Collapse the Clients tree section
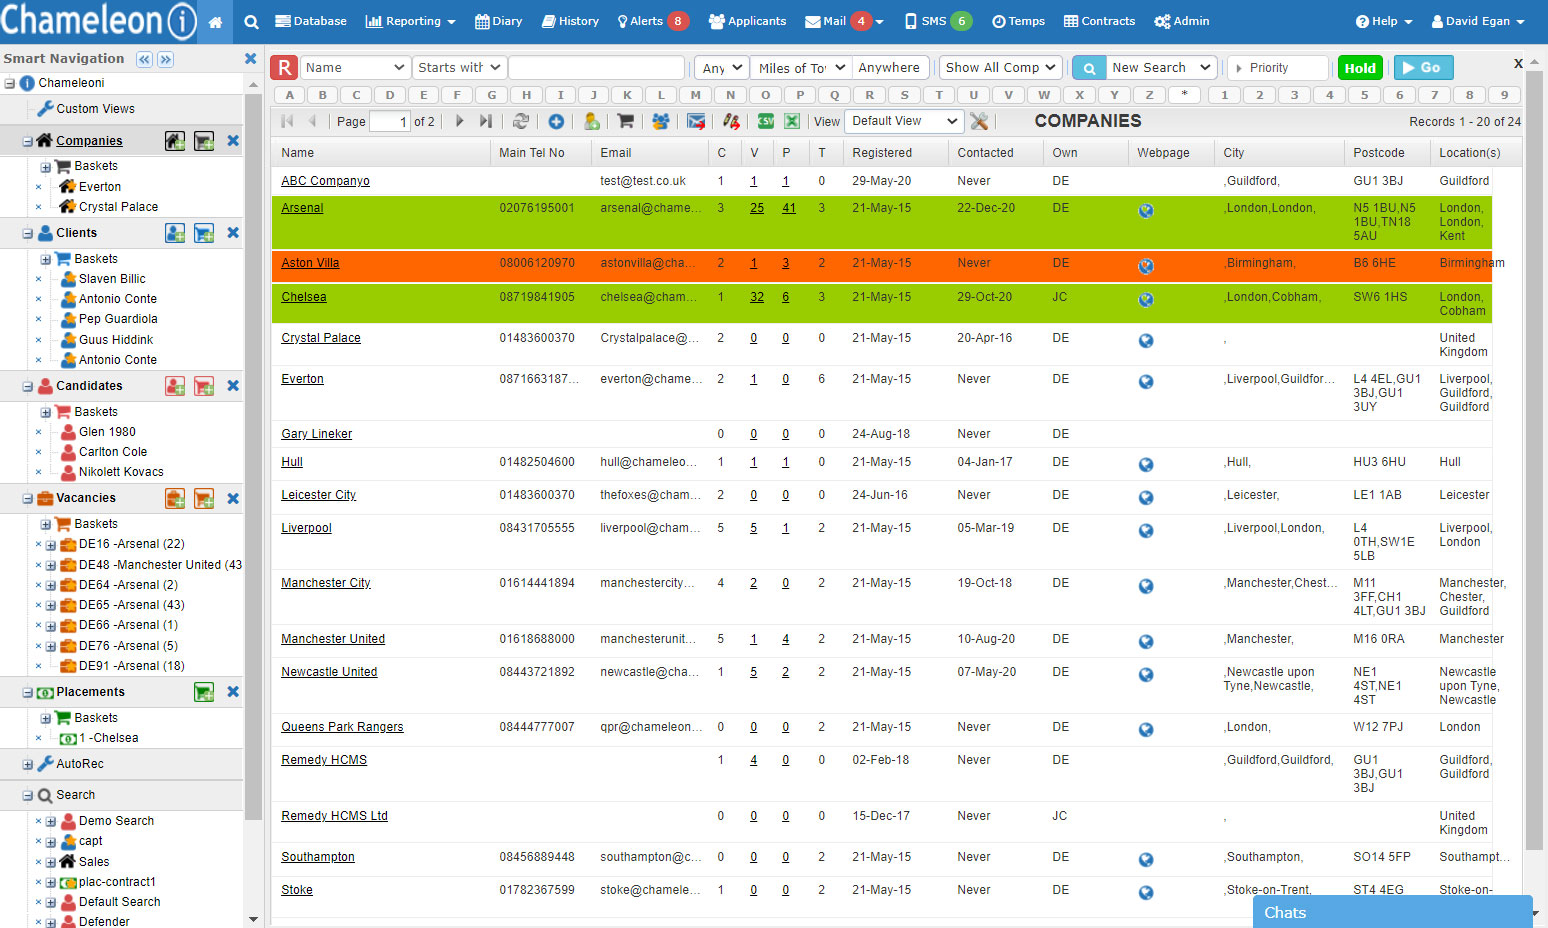 (28, 233)
